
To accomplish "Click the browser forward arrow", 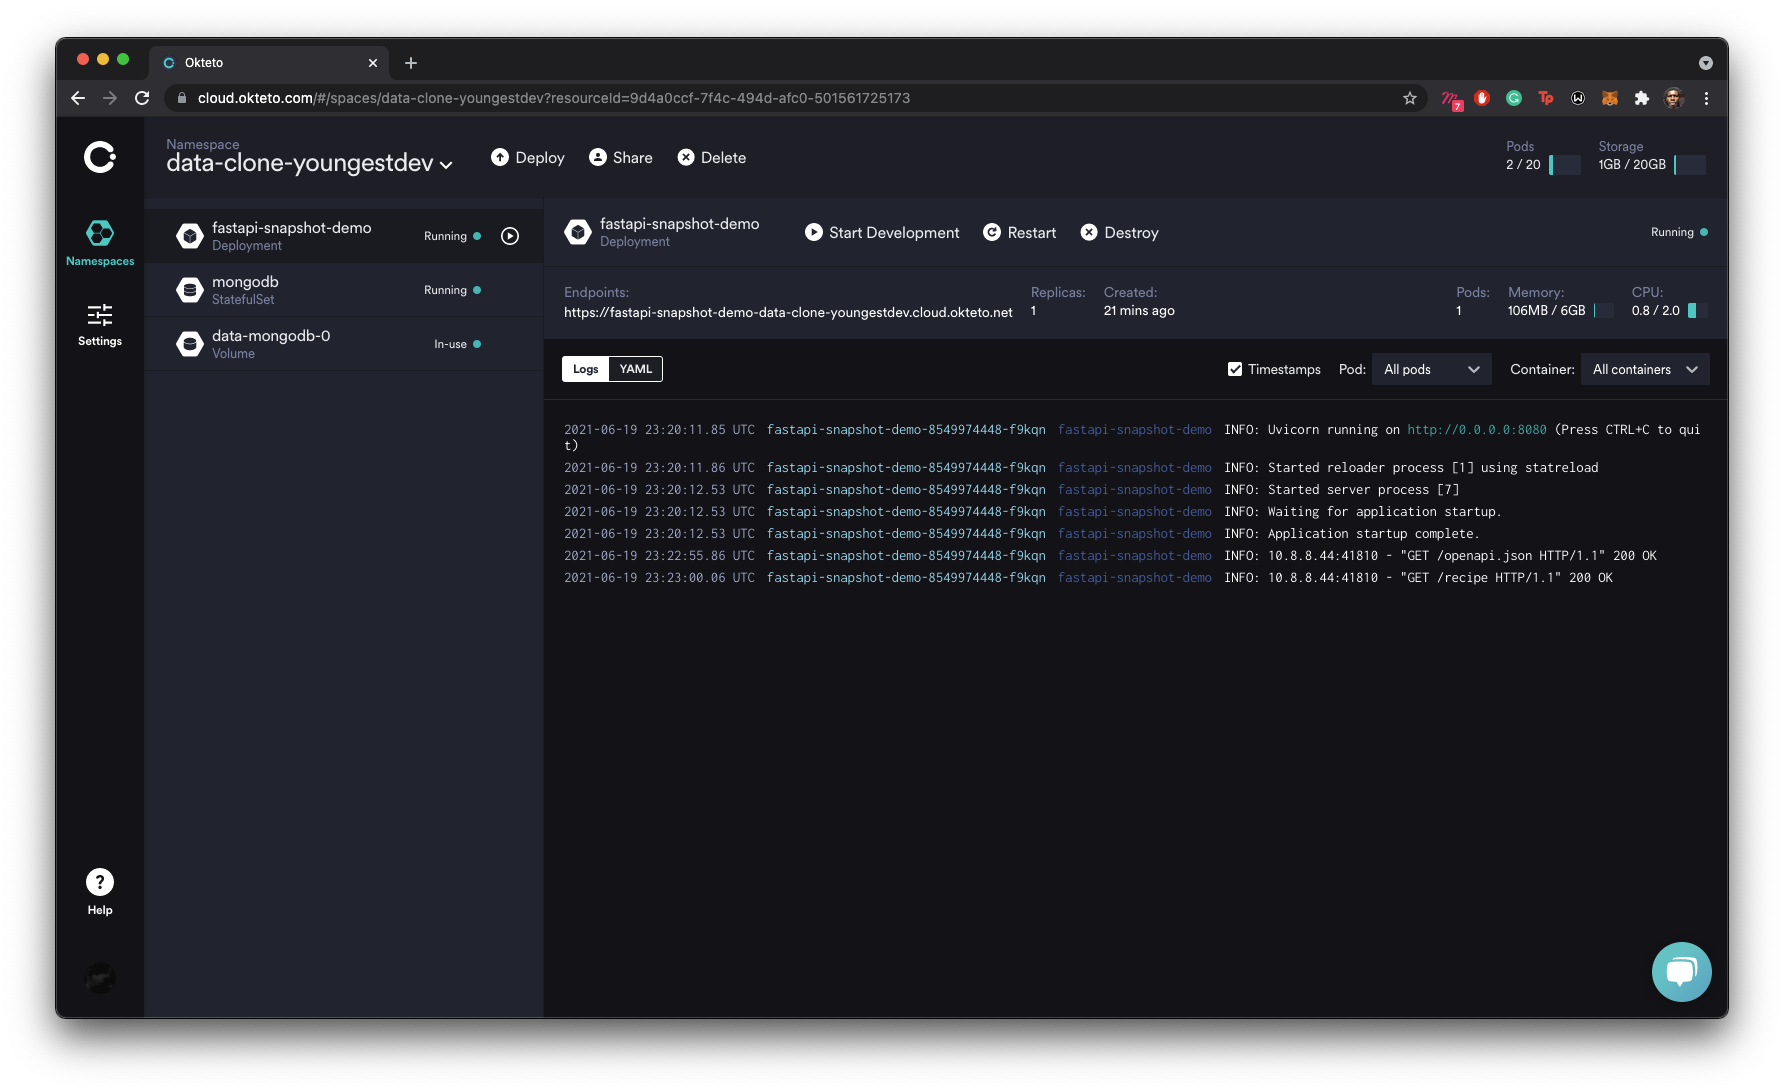I will click(x=110, y=98).
